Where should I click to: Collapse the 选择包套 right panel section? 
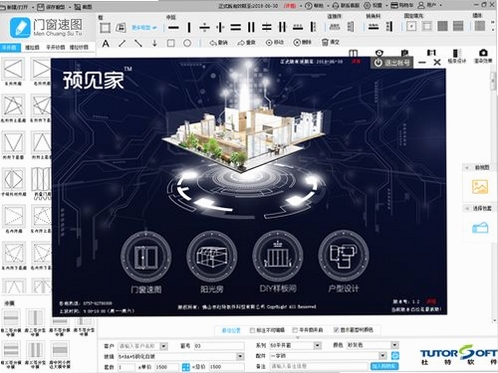(x=467, y=209)
